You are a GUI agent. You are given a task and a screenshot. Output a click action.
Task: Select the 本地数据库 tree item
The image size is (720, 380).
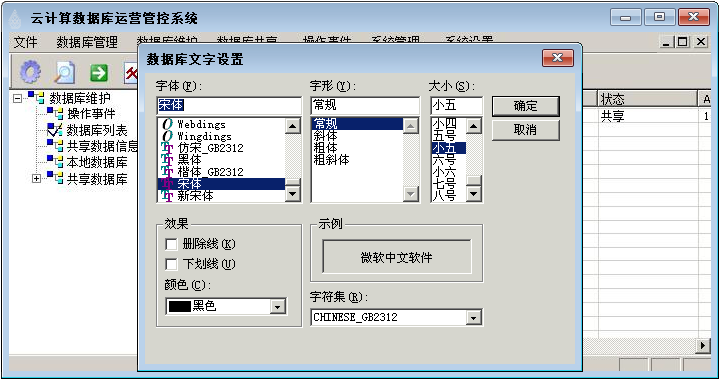[97, 162]
